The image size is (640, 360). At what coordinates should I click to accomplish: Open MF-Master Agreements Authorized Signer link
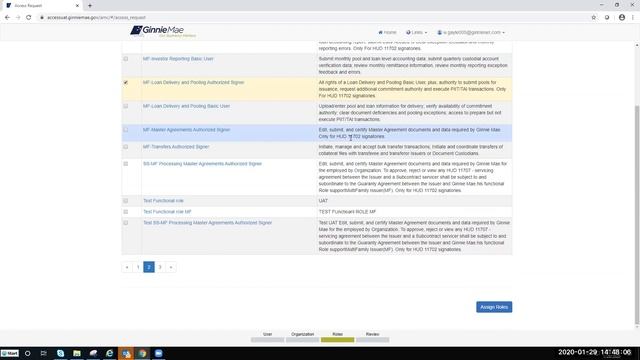[187, 130]
